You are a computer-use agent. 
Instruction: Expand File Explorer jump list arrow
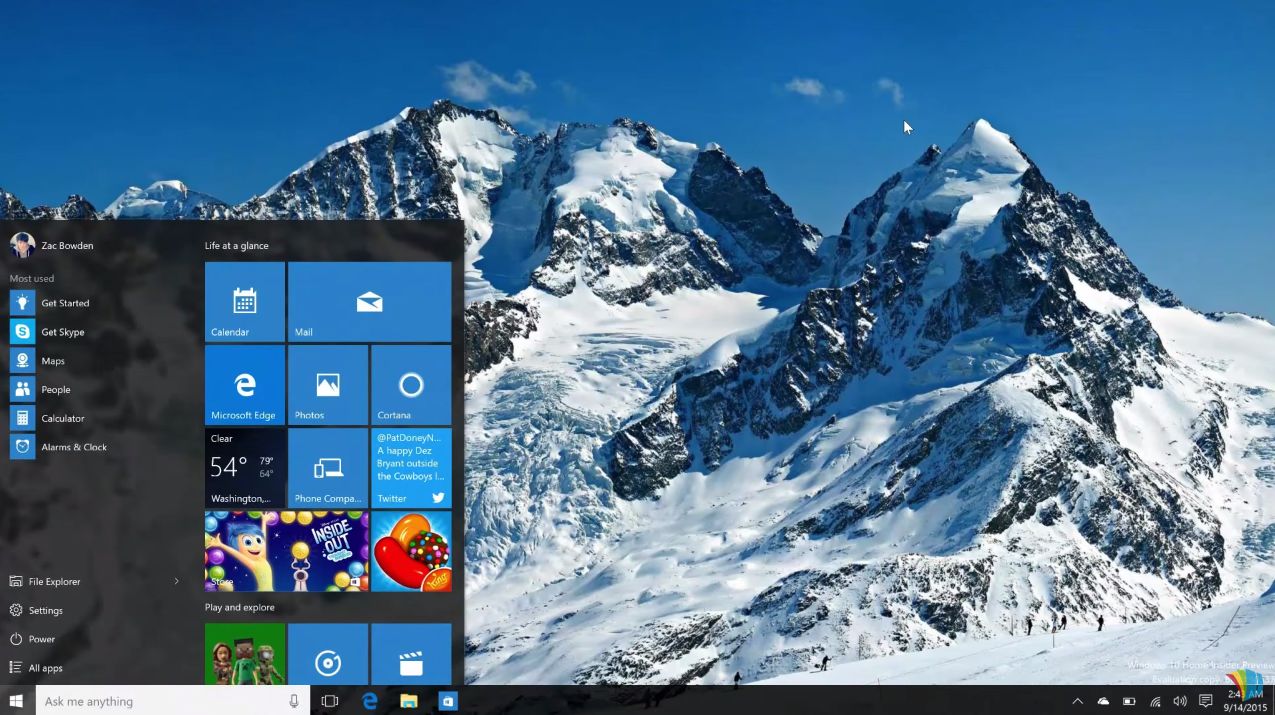[x=177, y=581]
